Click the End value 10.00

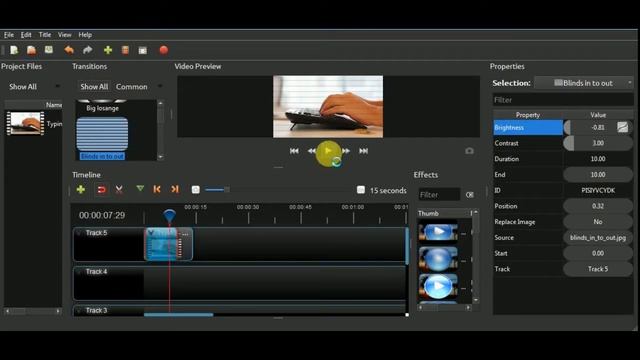coord(598,175)
